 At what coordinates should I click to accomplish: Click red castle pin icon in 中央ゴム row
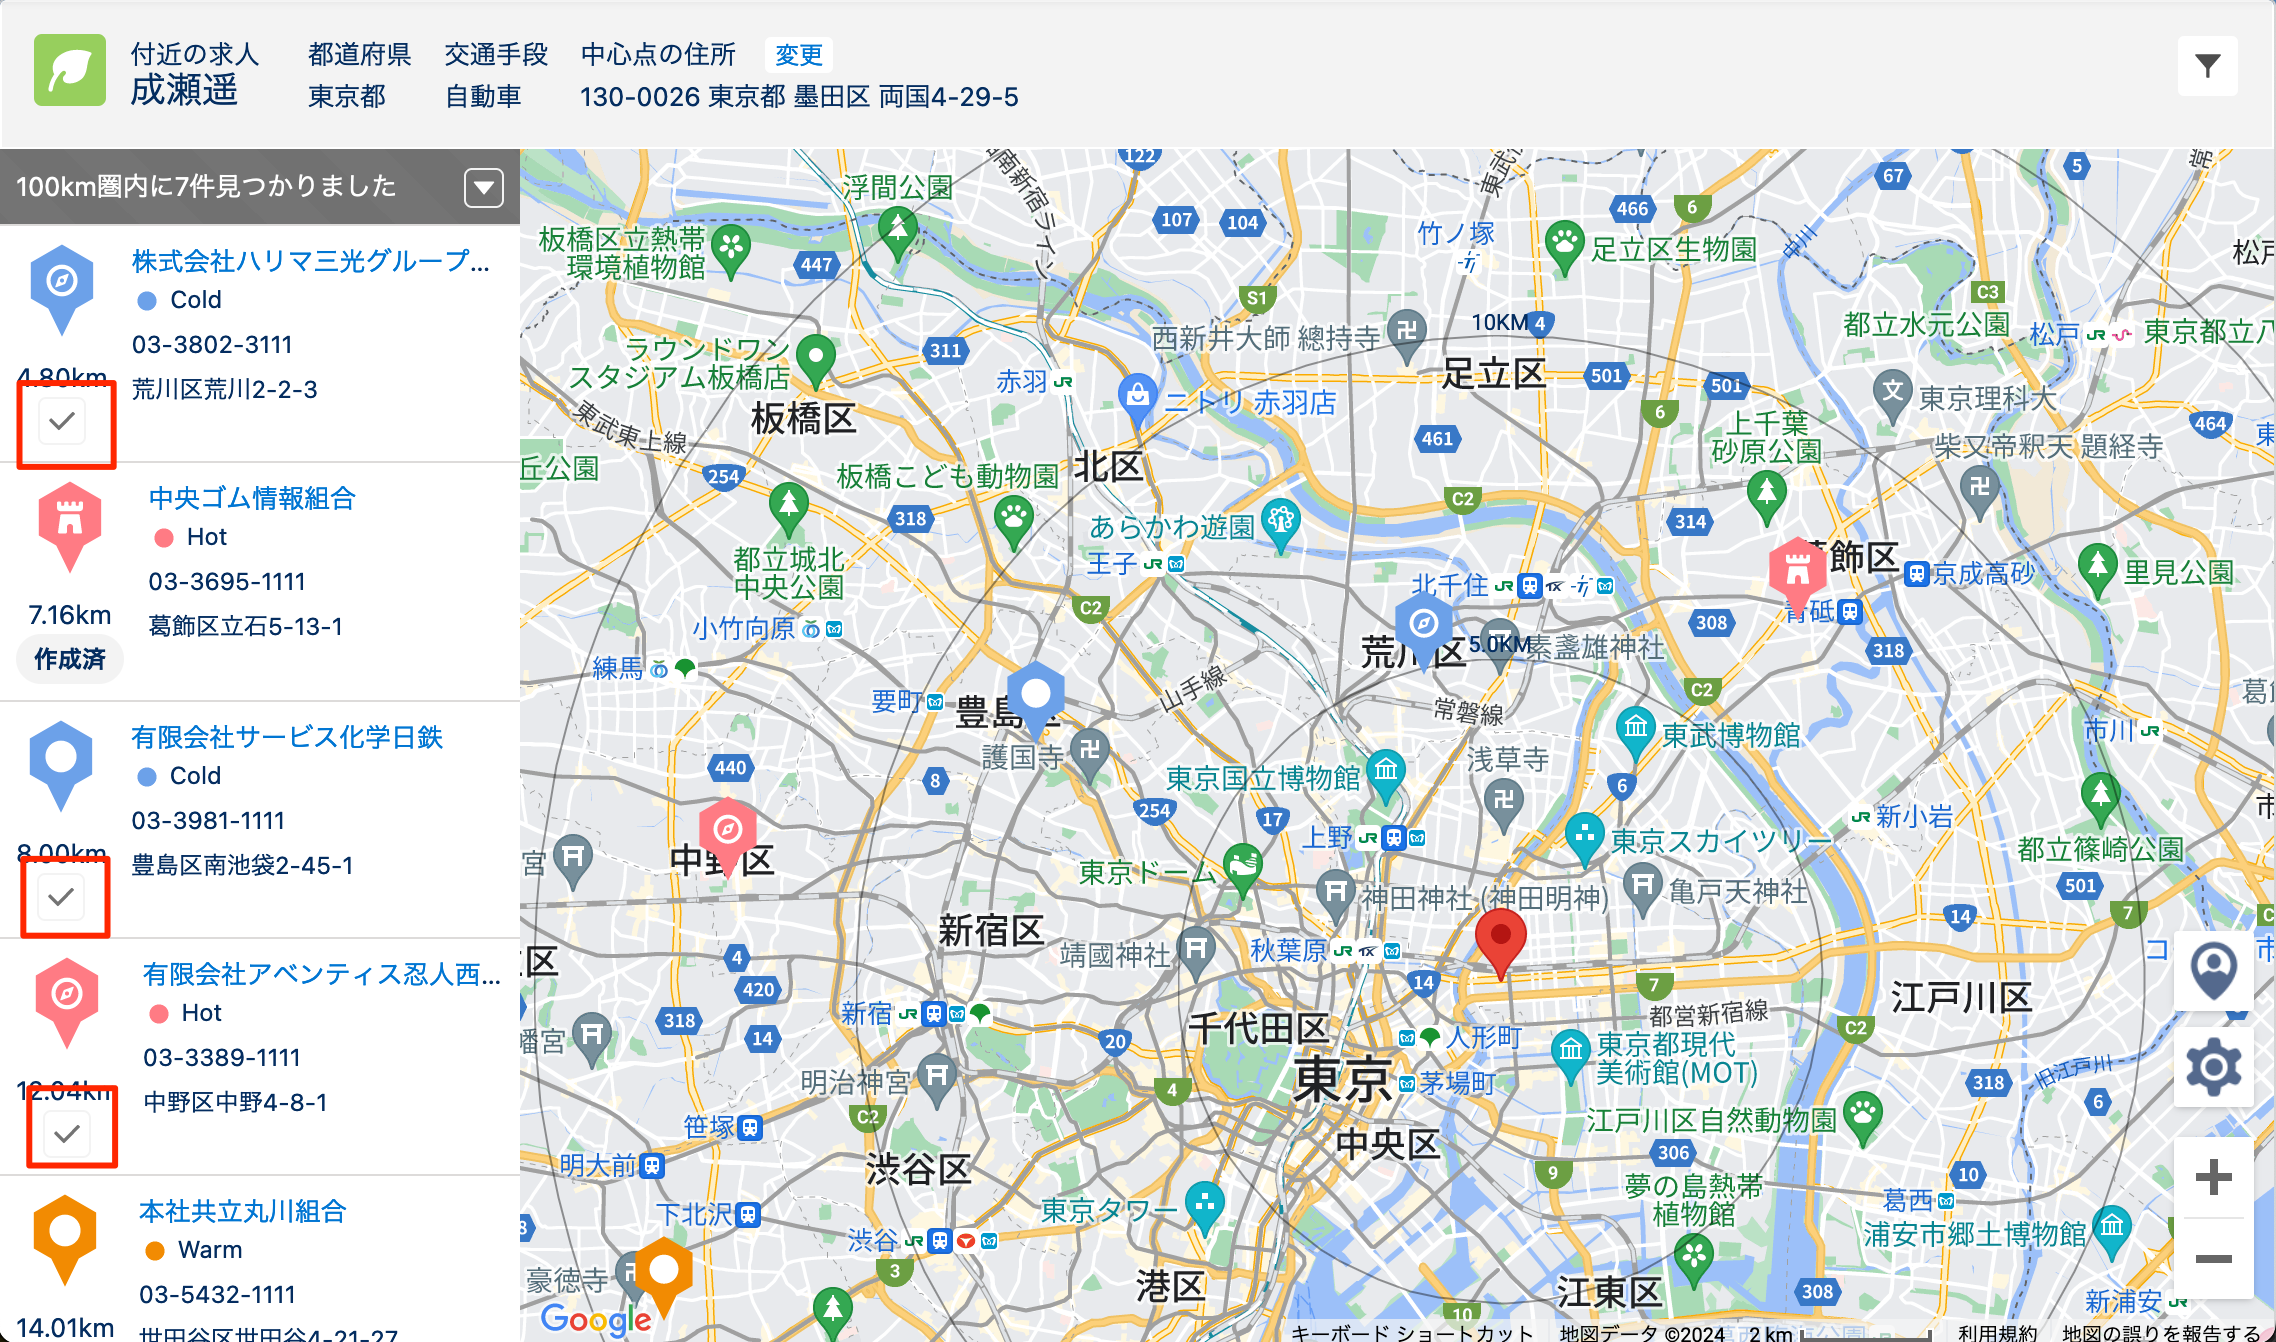click(70, 526)
